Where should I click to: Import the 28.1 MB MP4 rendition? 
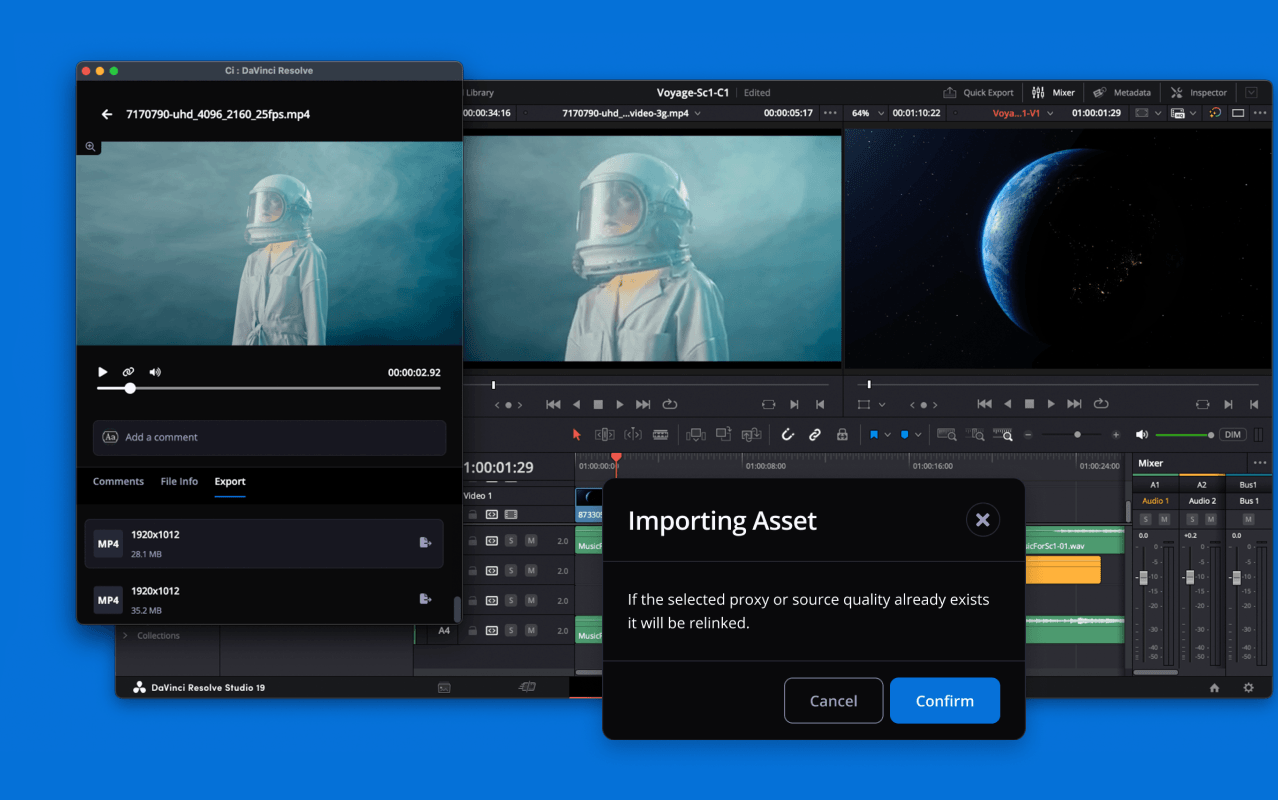(x=425, y=542)
